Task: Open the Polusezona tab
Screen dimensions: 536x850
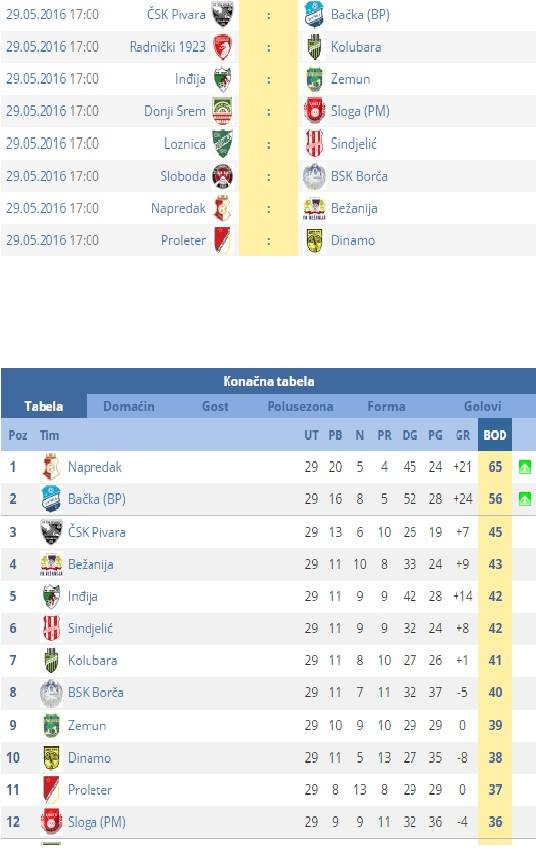Action: click(300, 406)
